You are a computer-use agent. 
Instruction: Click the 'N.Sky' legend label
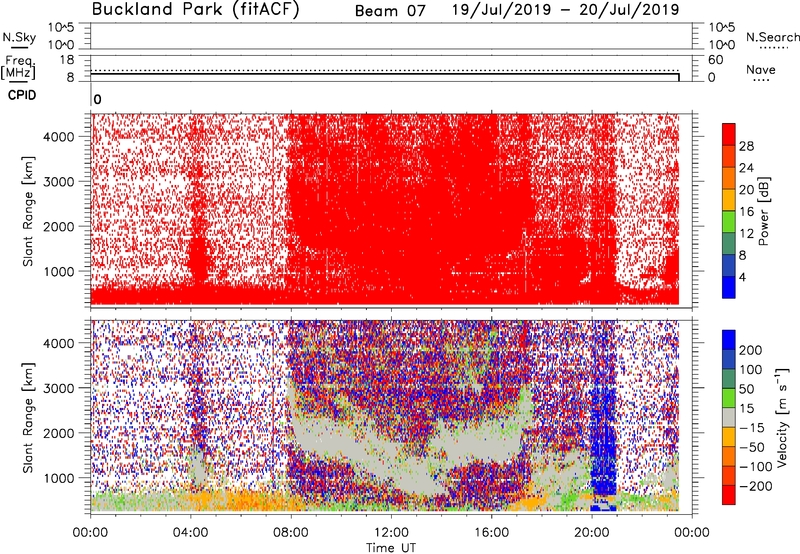click(19, 37)
